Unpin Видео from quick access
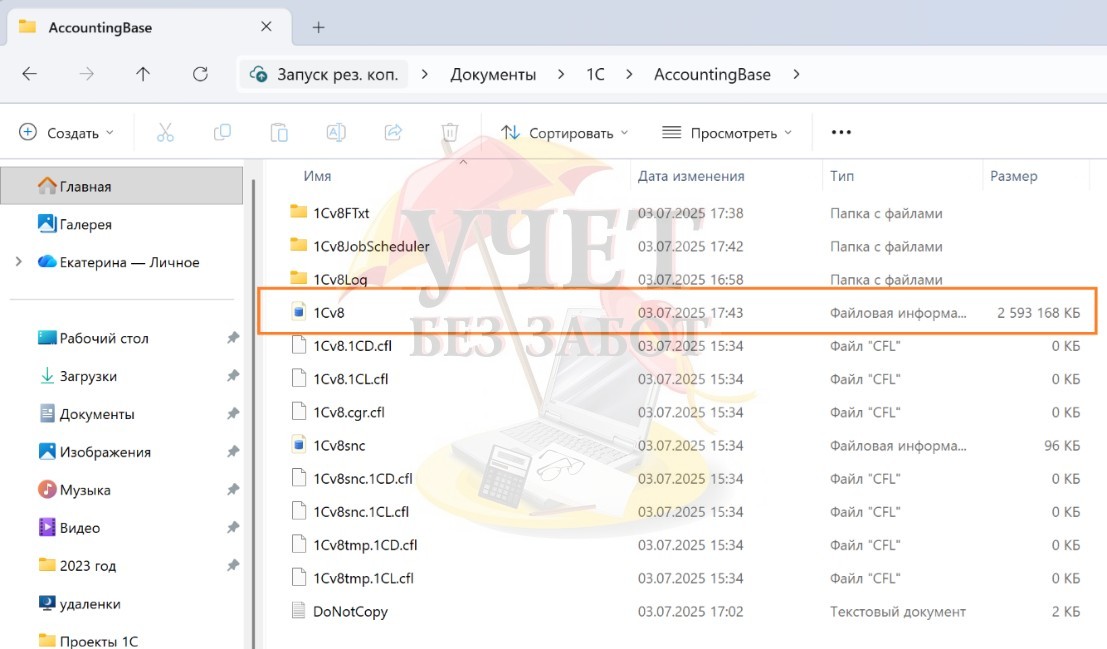 (233, 528)
